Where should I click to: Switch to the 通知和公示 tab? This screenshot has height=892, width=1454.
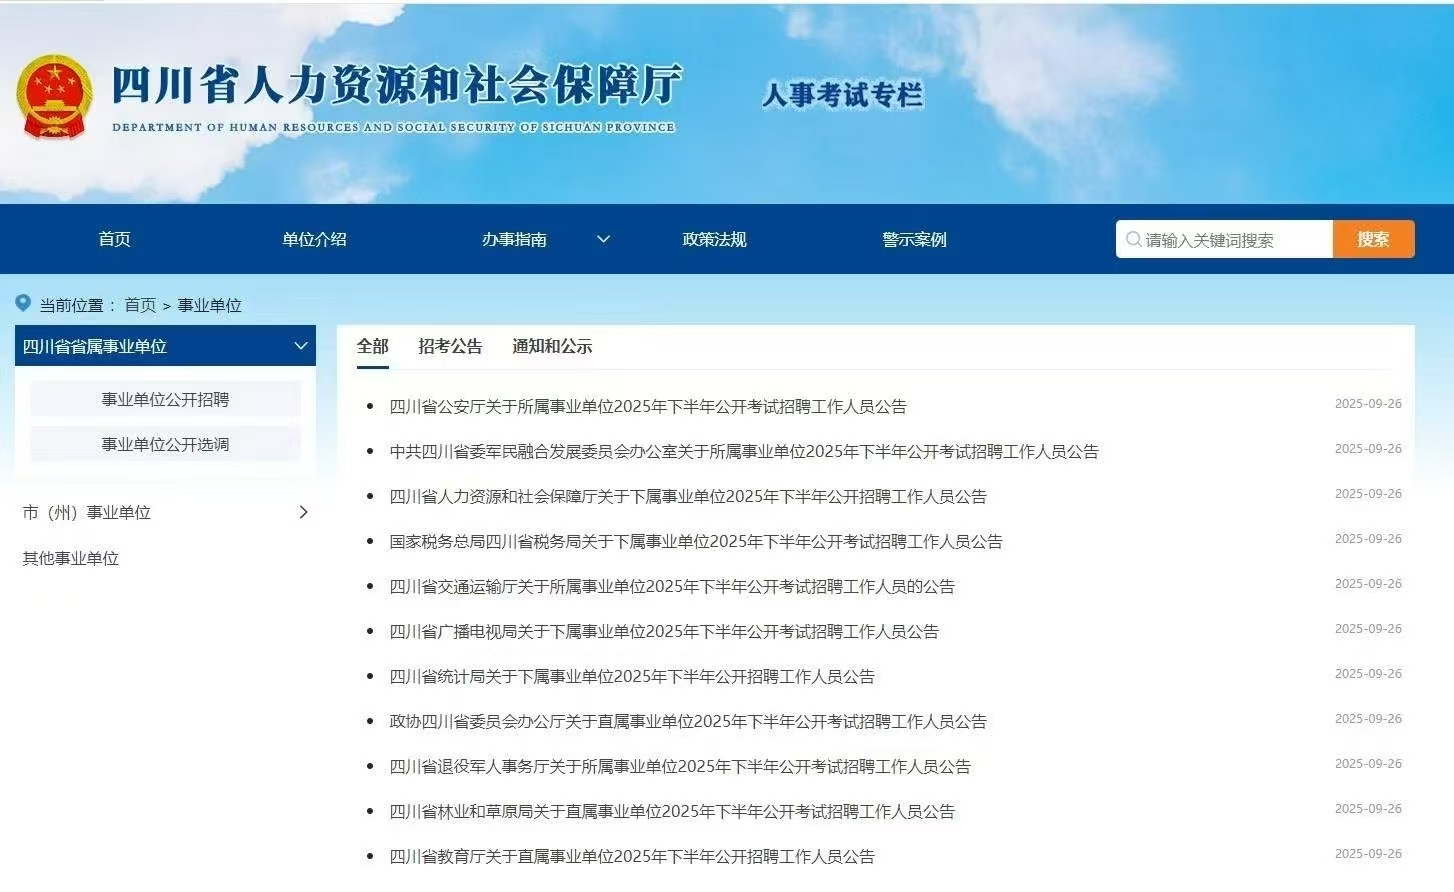point(552,346)
